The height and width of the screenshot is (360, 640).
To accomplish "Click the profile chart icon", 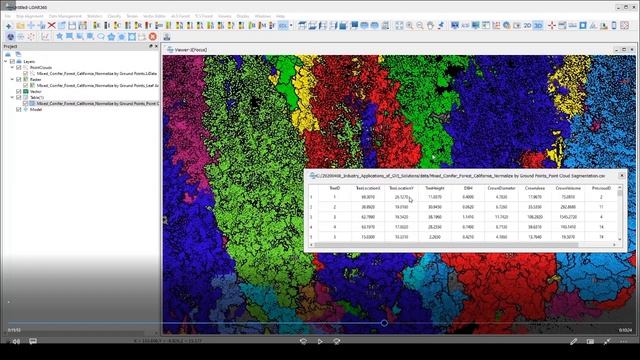I will (45, 37).
